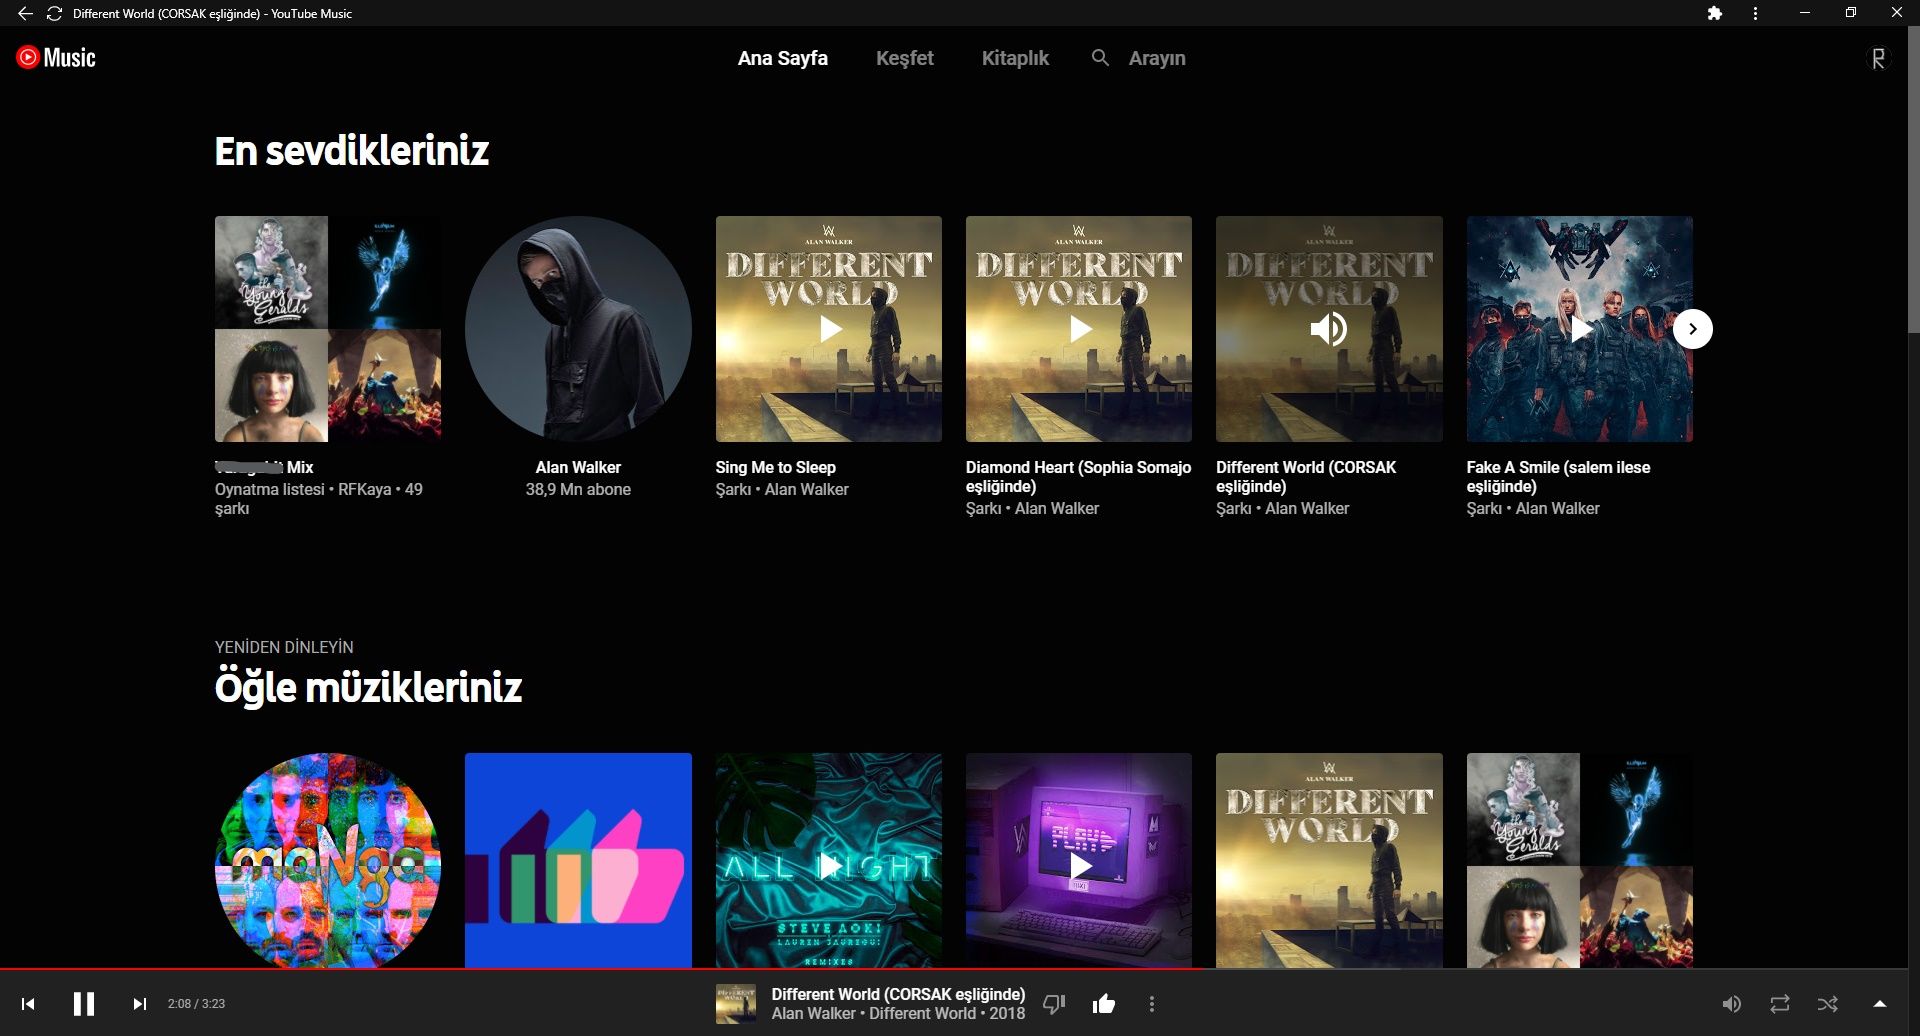The width and height of the screenshot is (1920, 1036).
Task: Open the Diamond Heart (Sophia Somajo eşliğinde) title
Action: click(1079, 477)
